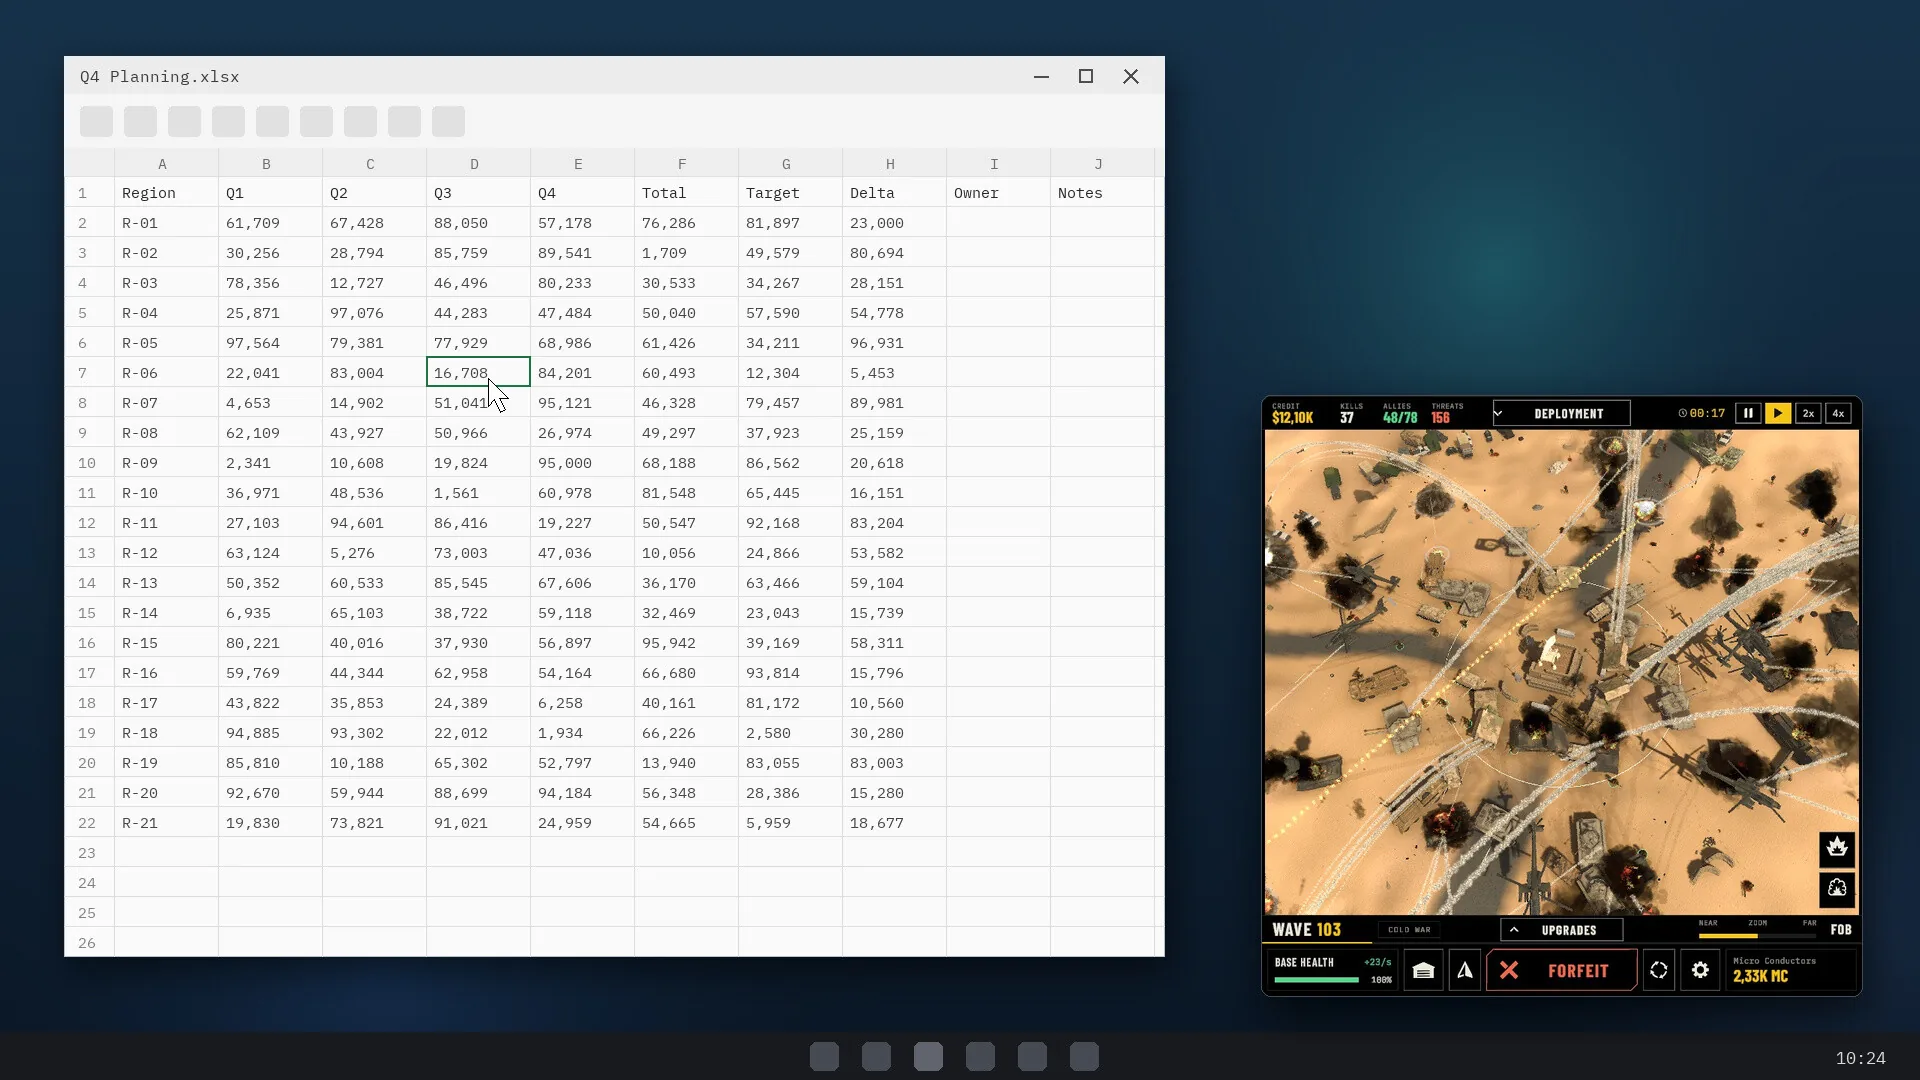
Task: Click the navigation arrow icon beside the garage
Action: pyautogui.click(x=1465, y=970)
